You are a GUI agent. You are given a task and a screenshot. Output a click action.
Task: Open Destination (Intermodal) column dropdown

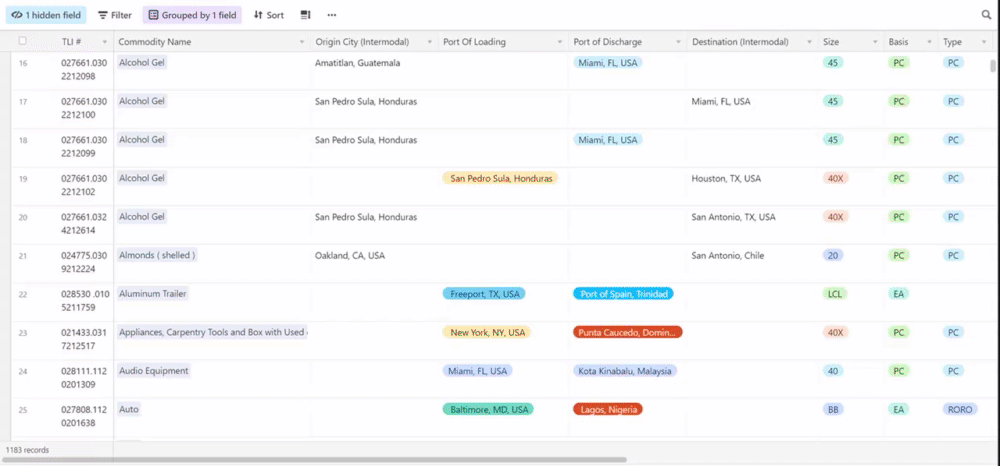point(809,42)
